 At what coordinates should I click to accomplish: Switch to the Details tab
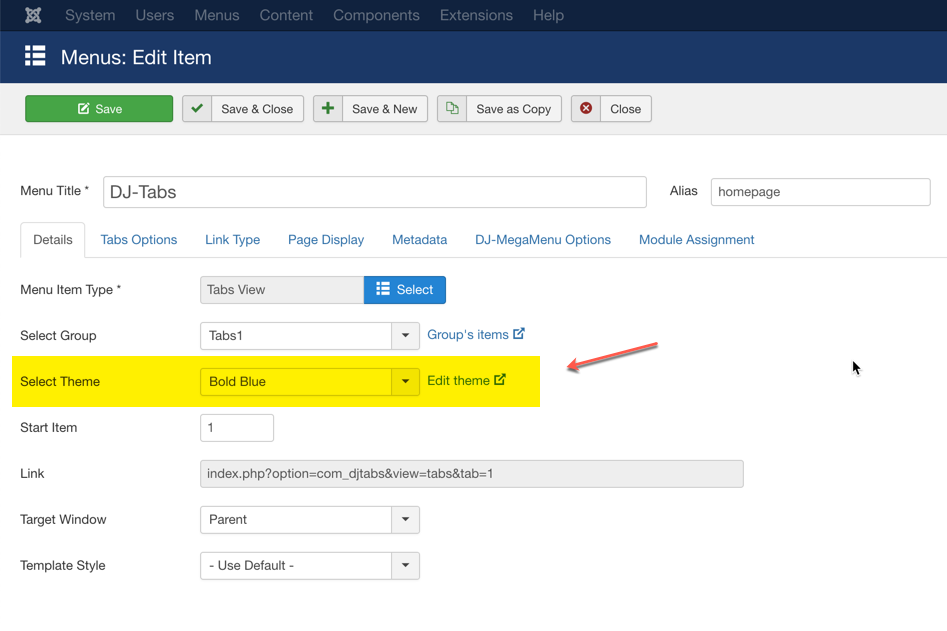pyautogui.click(x=53, y=240)
